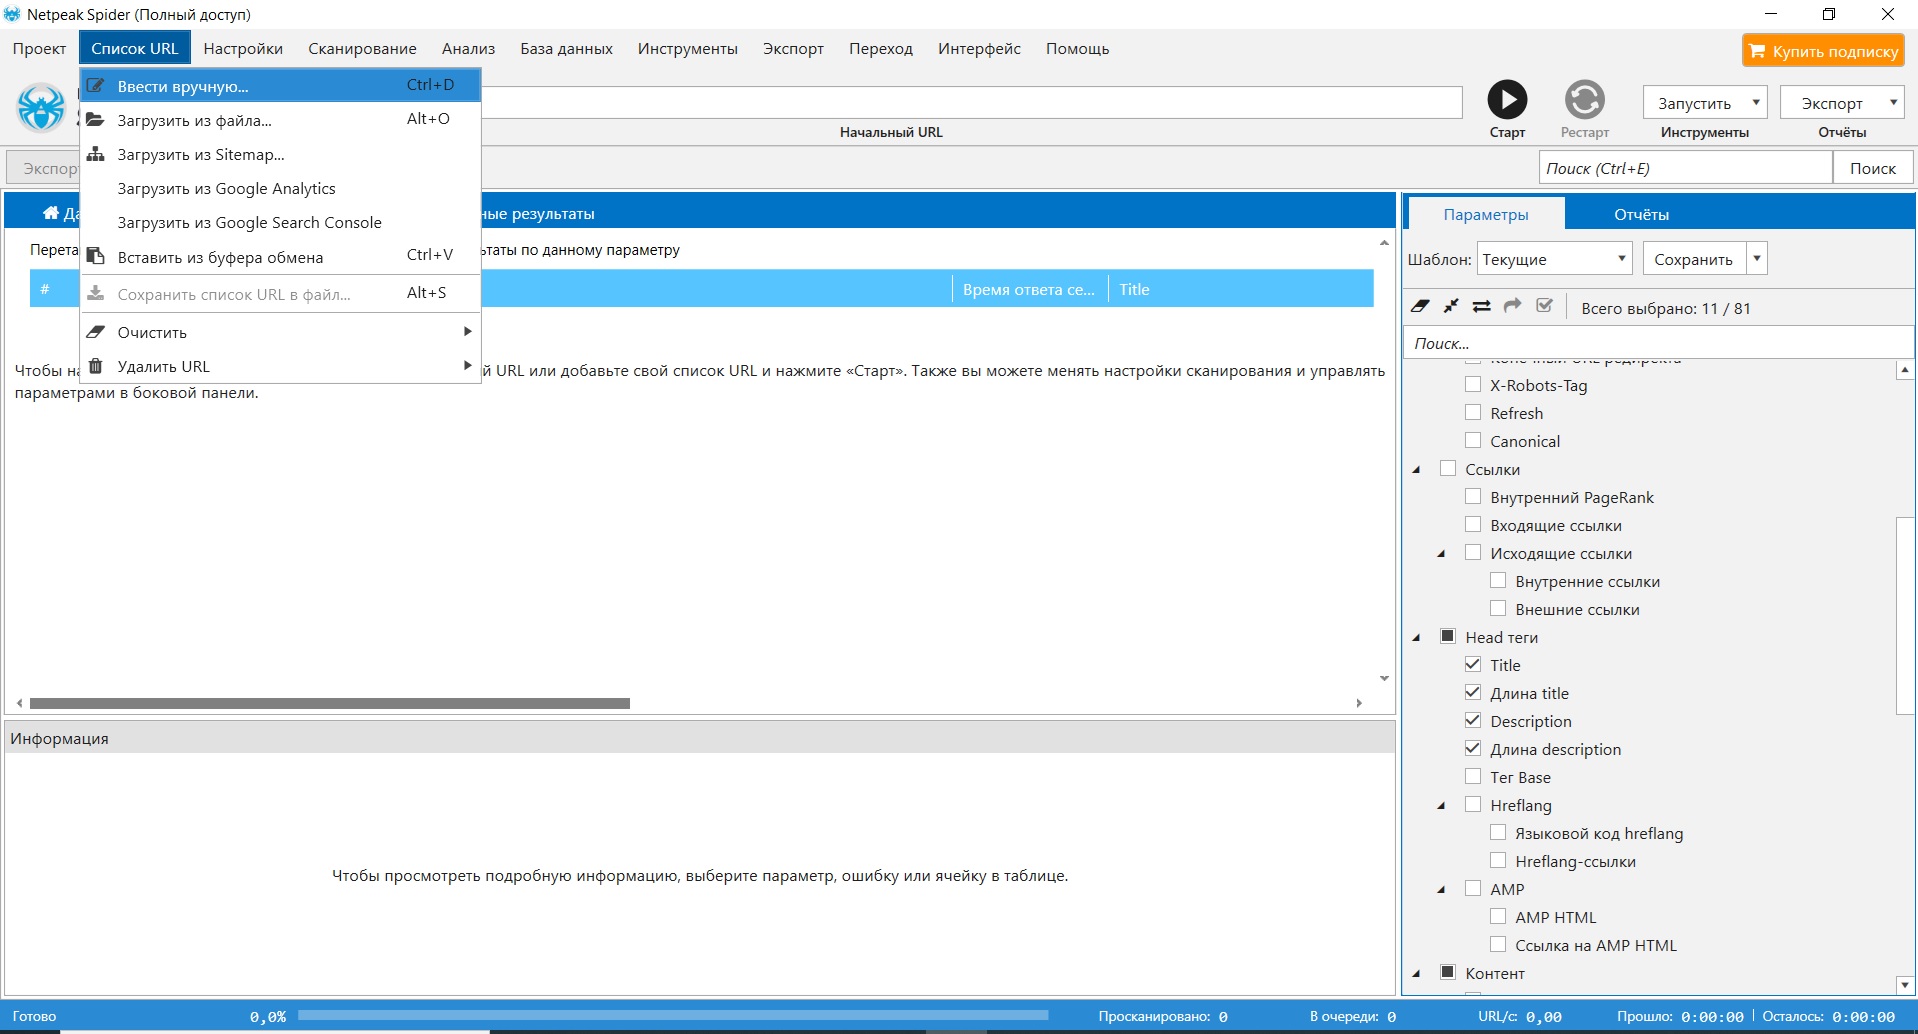This screenshot has width=1918, height=1034.
Task: Open the arrow dropdown next to Сохранить
Action: click(1757, 259)
